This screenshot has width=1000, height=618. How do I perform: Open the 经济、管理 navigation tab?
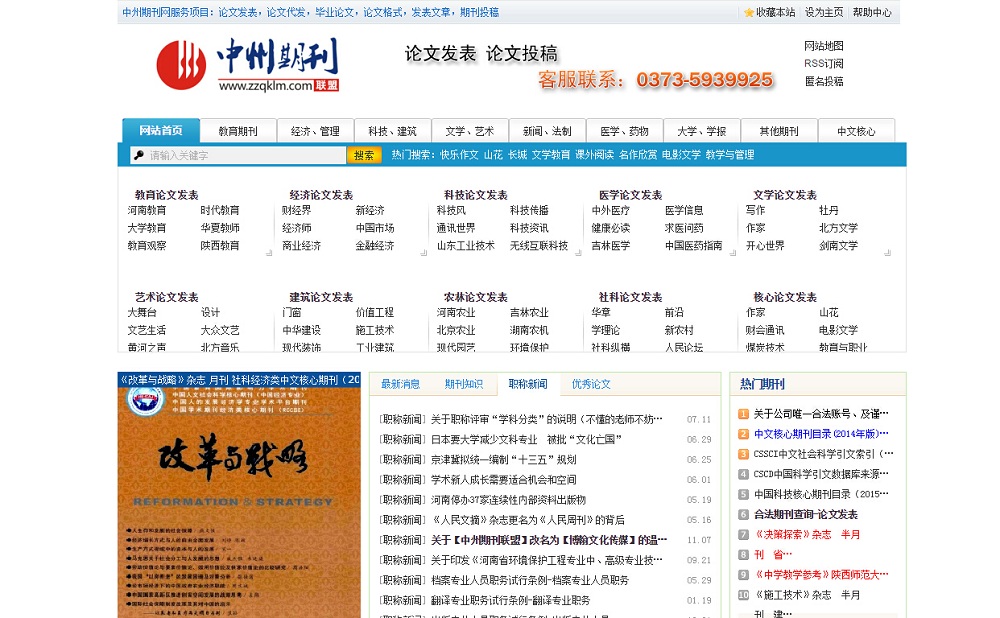pos(315,131)
